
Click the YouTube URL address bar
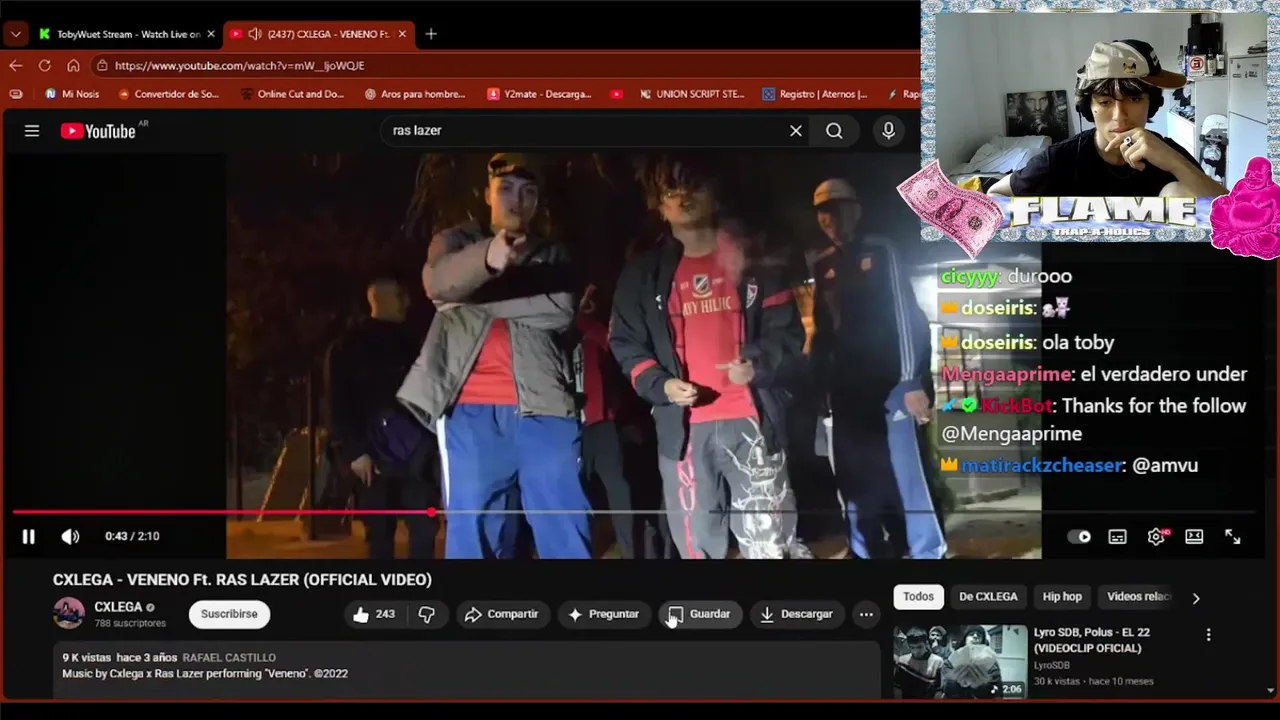point(500,65)
